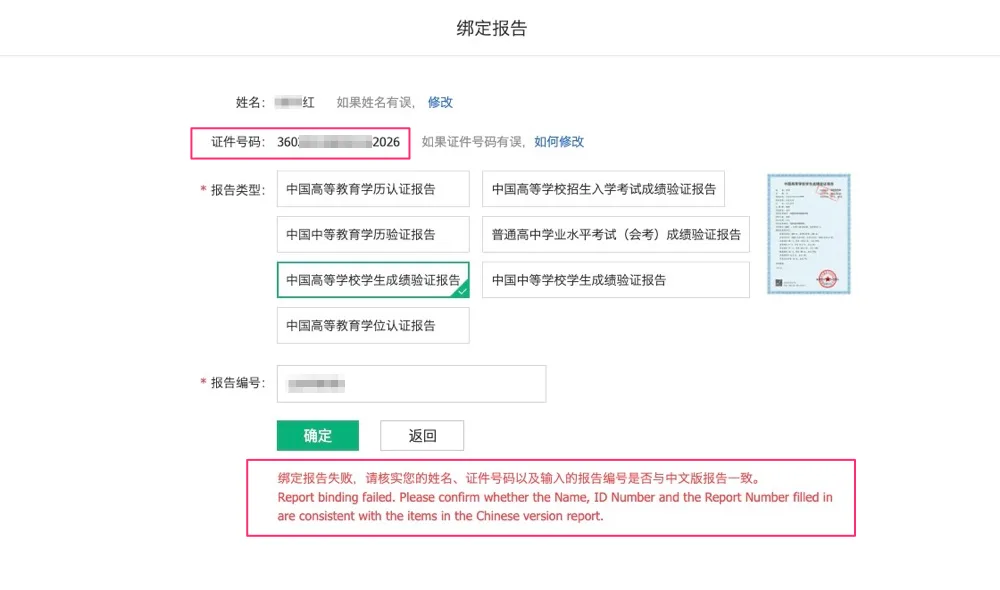Select 中国中等教育学历验证报告 report type
Viewport: 1000px width, 590px height.
click(x=372, y=234)
